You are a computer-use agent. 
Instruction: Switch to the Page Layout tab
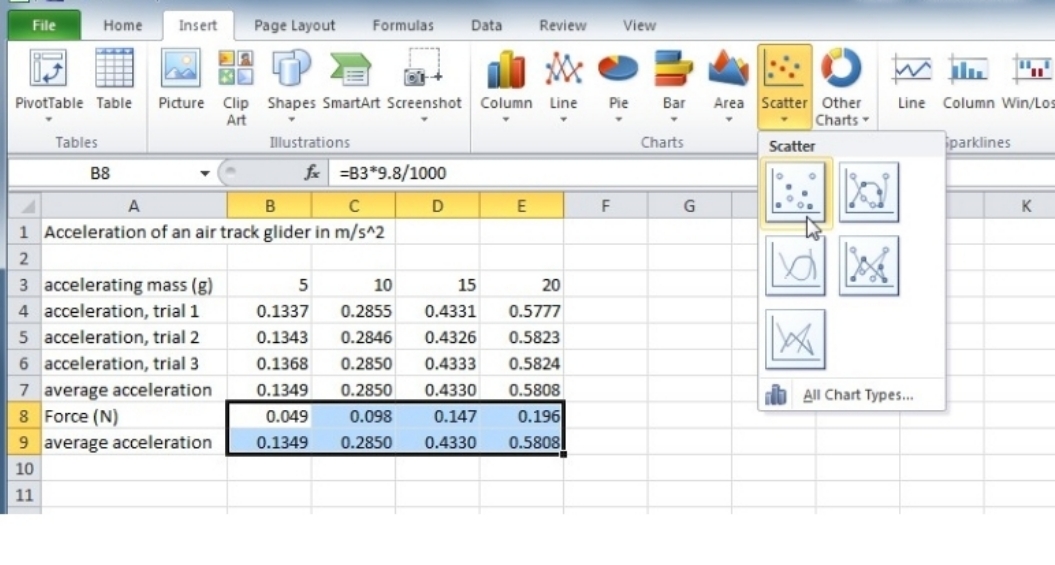294,26
